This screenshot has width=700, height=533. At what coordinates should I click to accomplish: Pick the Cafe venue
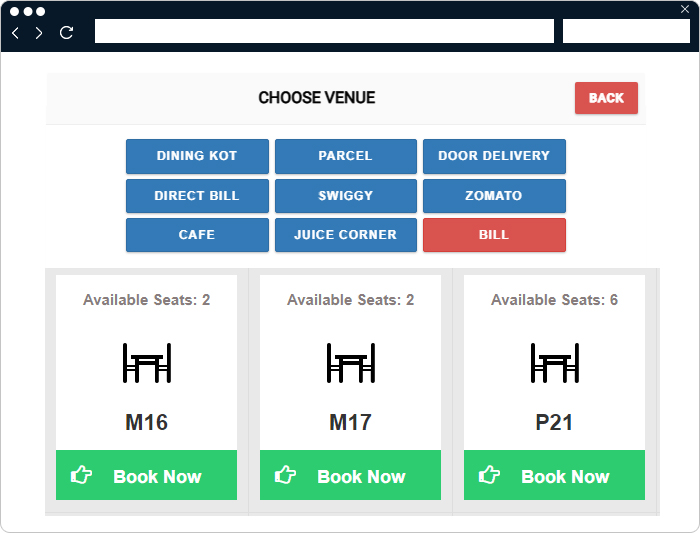click(x=197, y=235)
